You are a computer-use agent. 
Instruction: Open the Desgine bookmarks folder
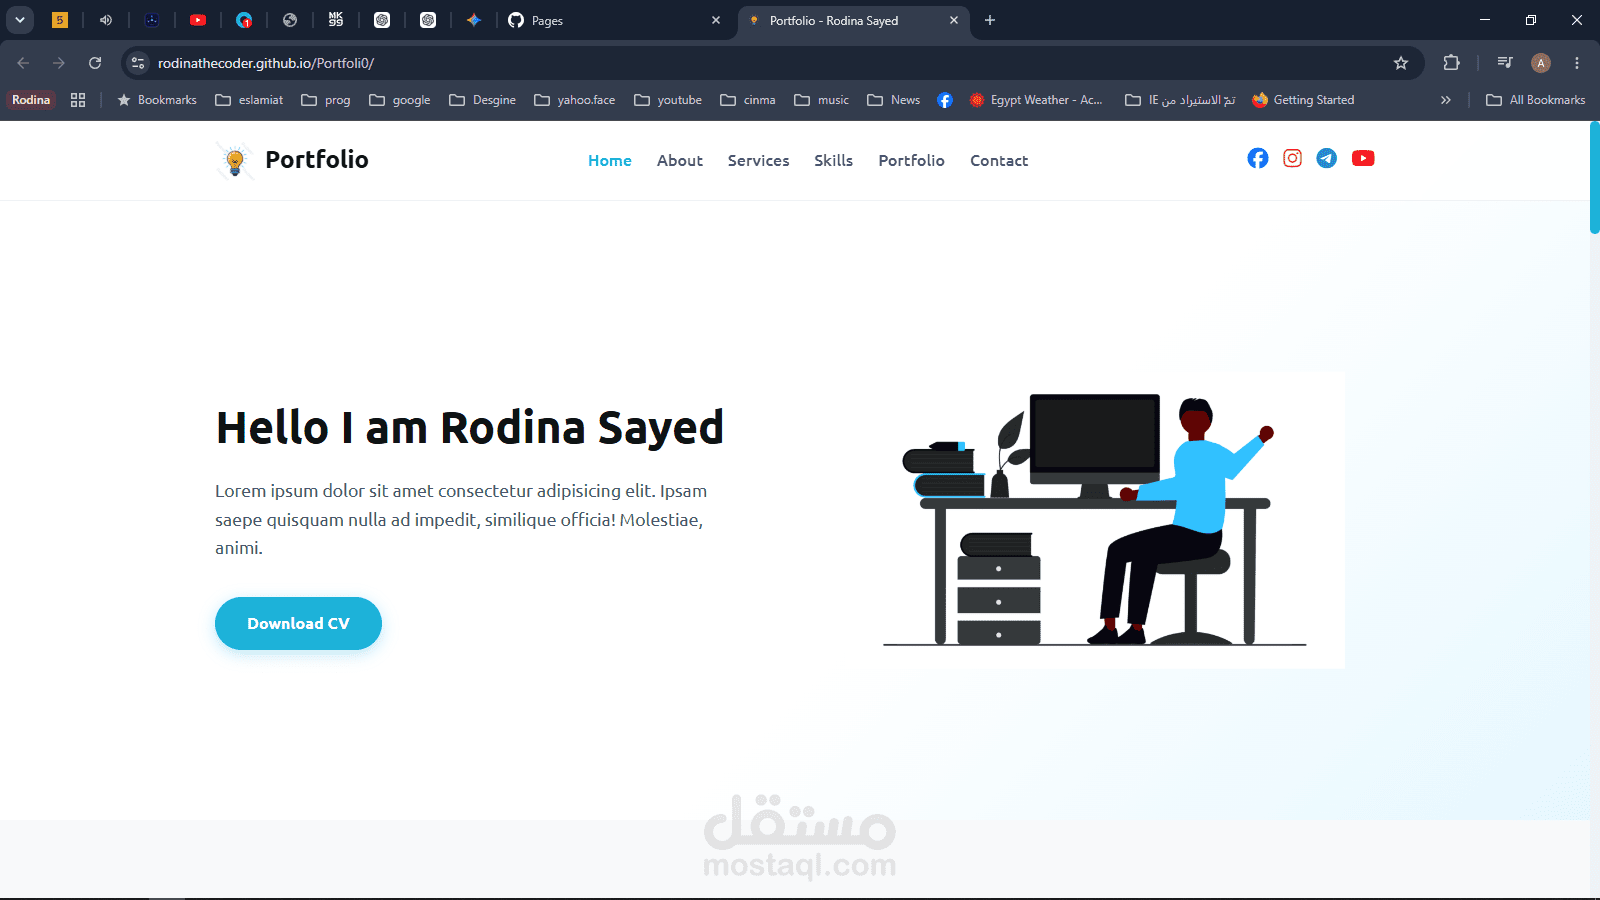coord(483,100)
